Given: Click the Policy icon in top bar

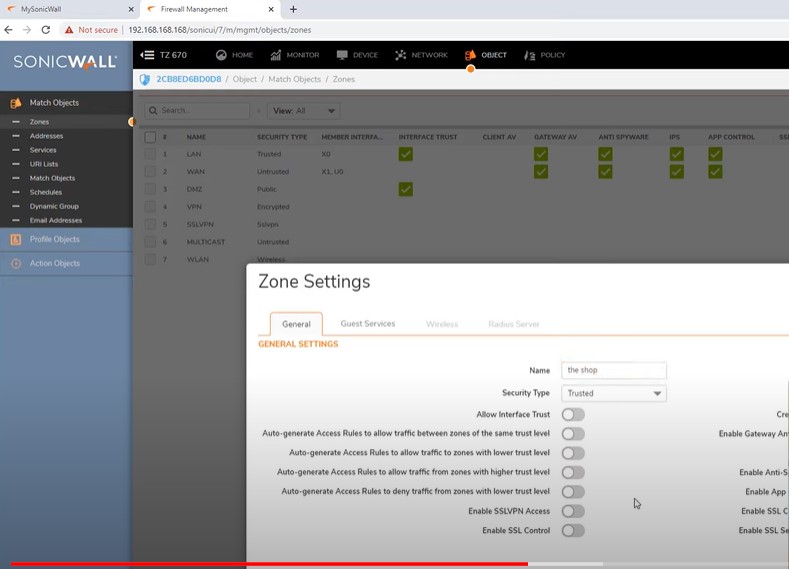Looking at the screenshot, I should [529, 55].
